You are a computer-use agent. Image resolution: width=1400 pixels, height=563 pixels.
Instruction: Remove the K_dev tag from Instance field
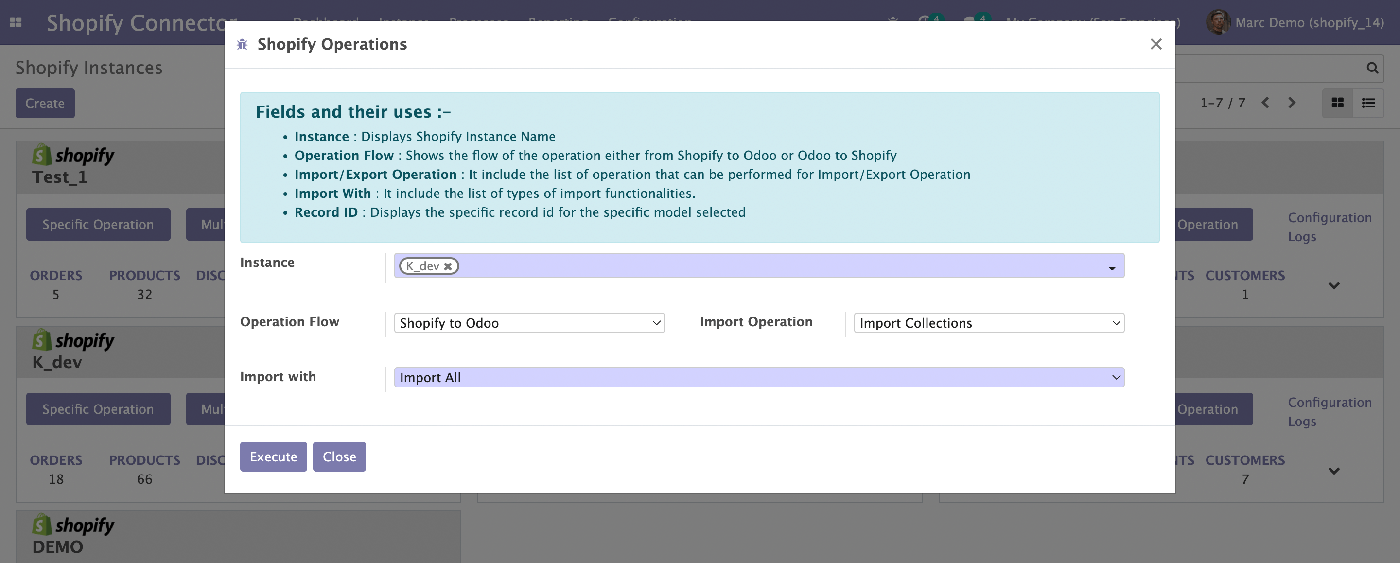tap(449, 266)
